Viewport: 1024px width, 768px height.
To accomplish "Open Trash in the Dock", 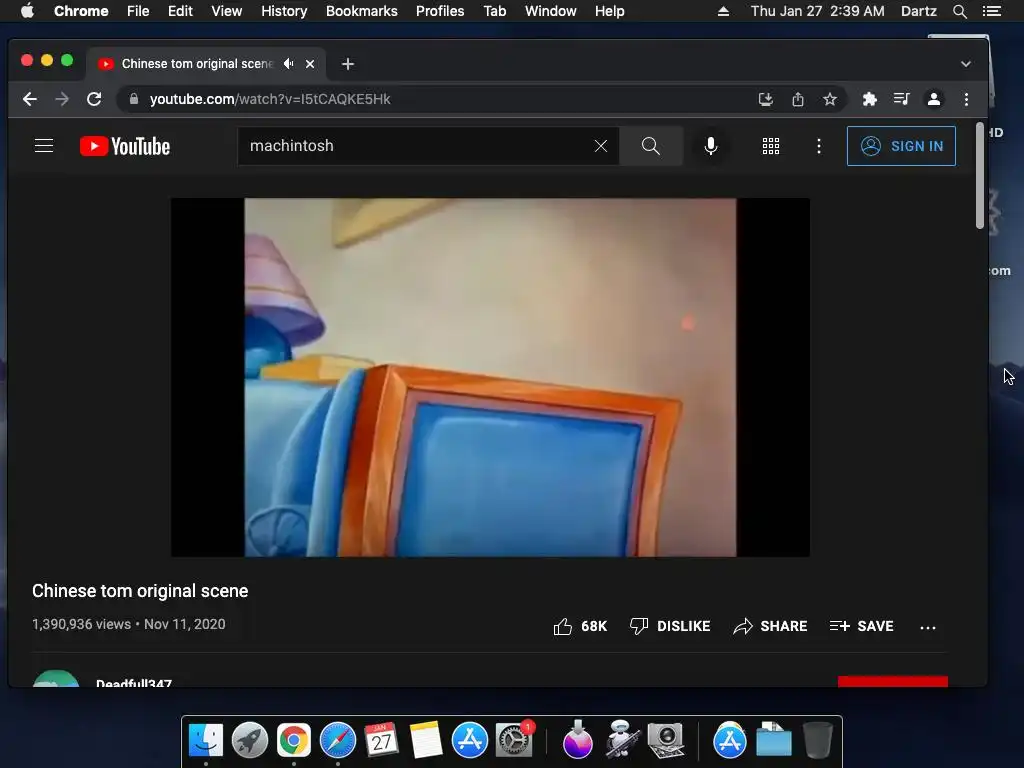I will (x=817, y=741).
